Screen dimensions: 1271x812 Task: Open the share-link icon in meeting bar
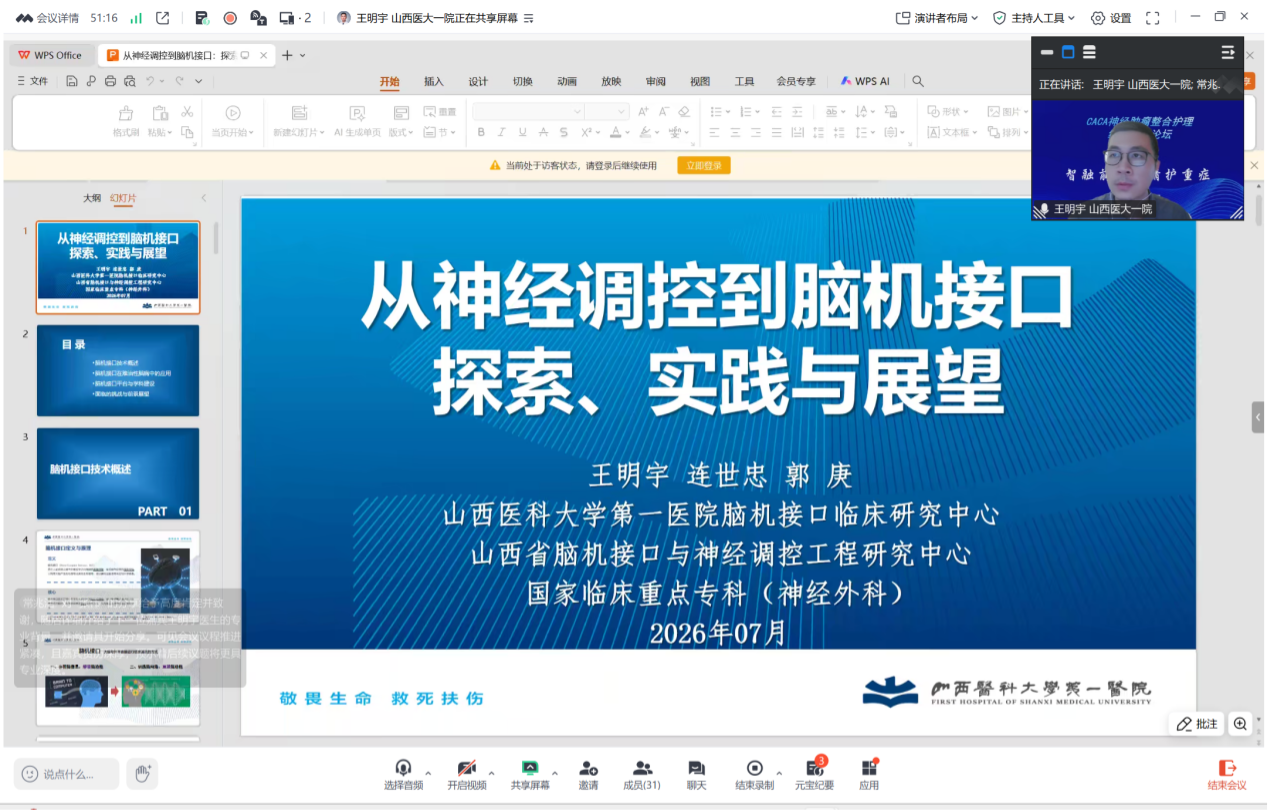(163, 18)
